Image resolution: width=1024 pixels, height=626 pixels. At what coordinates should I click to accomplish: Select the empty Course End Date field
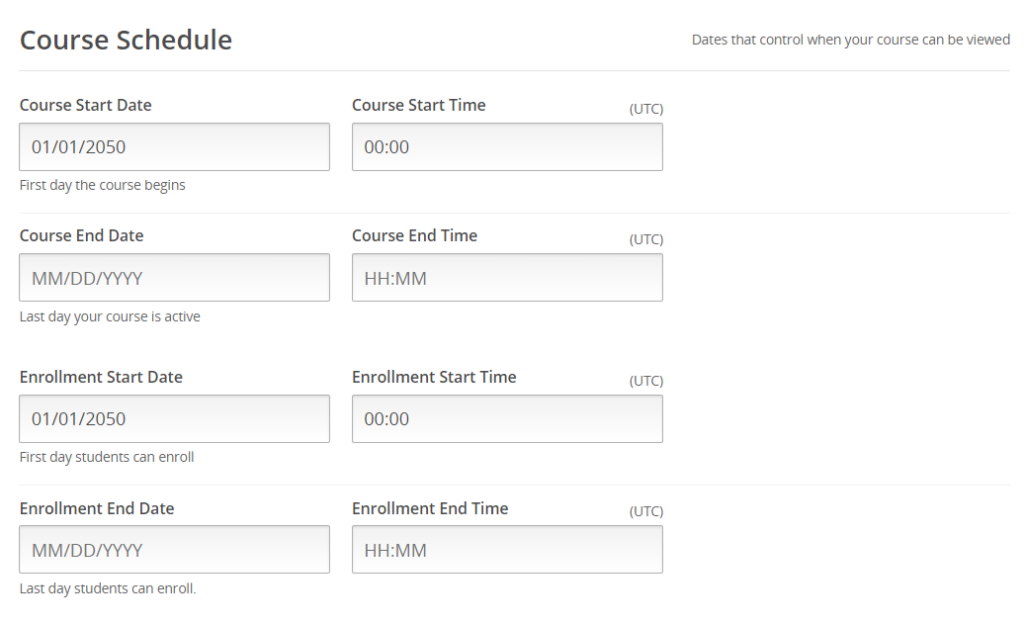[x=174, y=277]
